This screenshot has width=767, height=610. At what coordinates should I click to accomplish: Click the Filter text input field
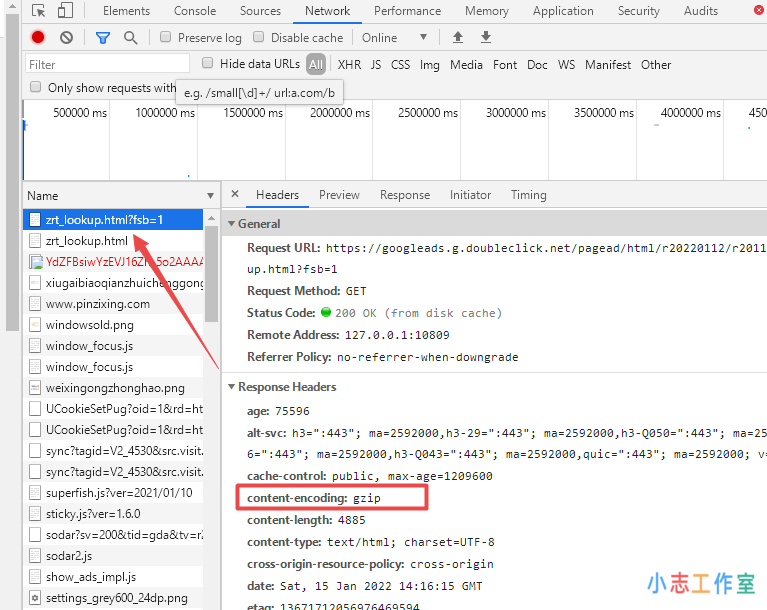[107, 64]
